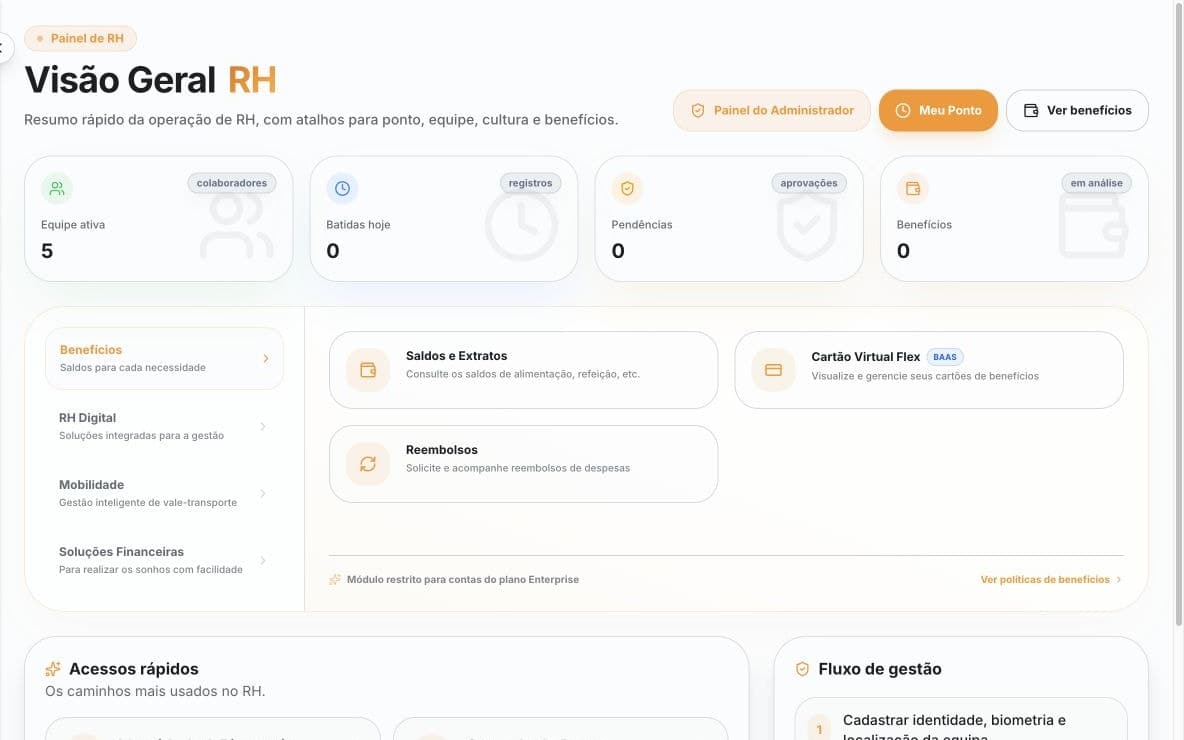
Task: Click the Fluxo de gestão heading
Action: point(880,669)
